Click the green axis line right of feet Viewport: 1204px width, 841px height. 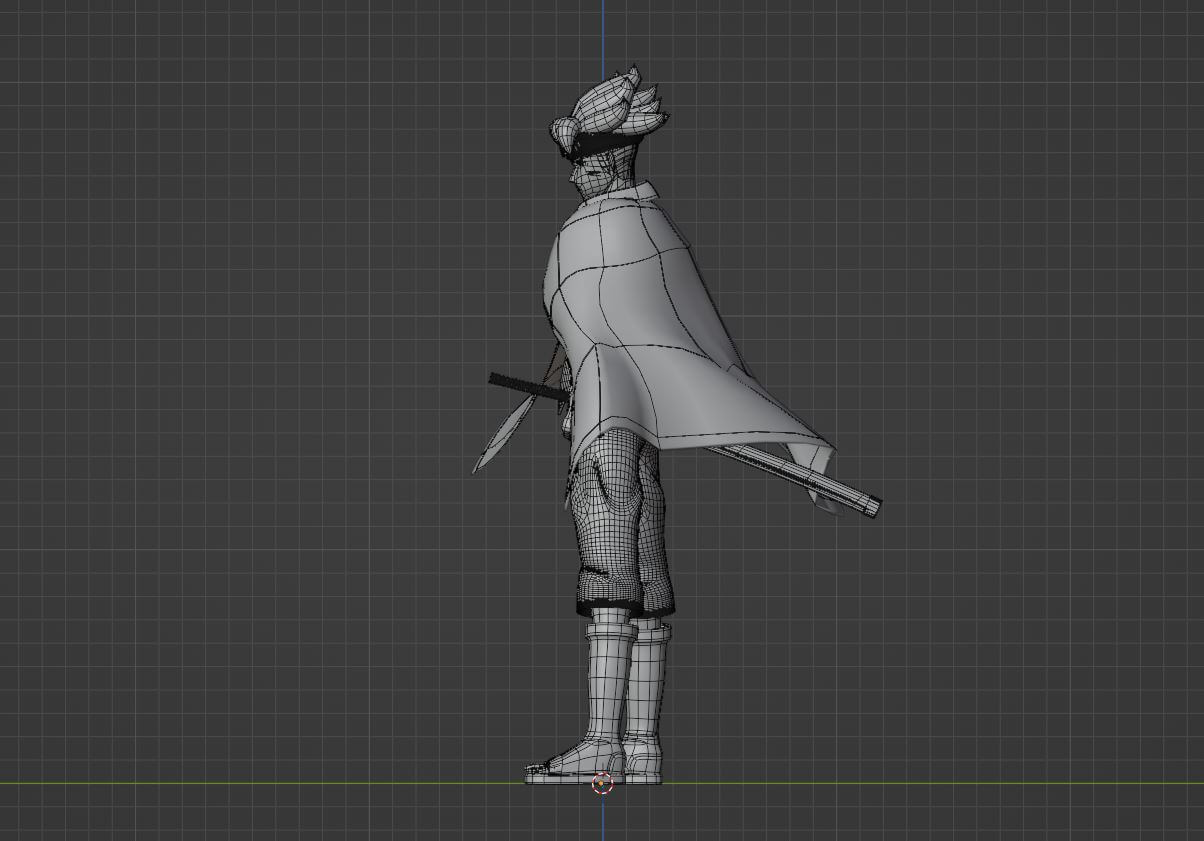pos(900,783)
